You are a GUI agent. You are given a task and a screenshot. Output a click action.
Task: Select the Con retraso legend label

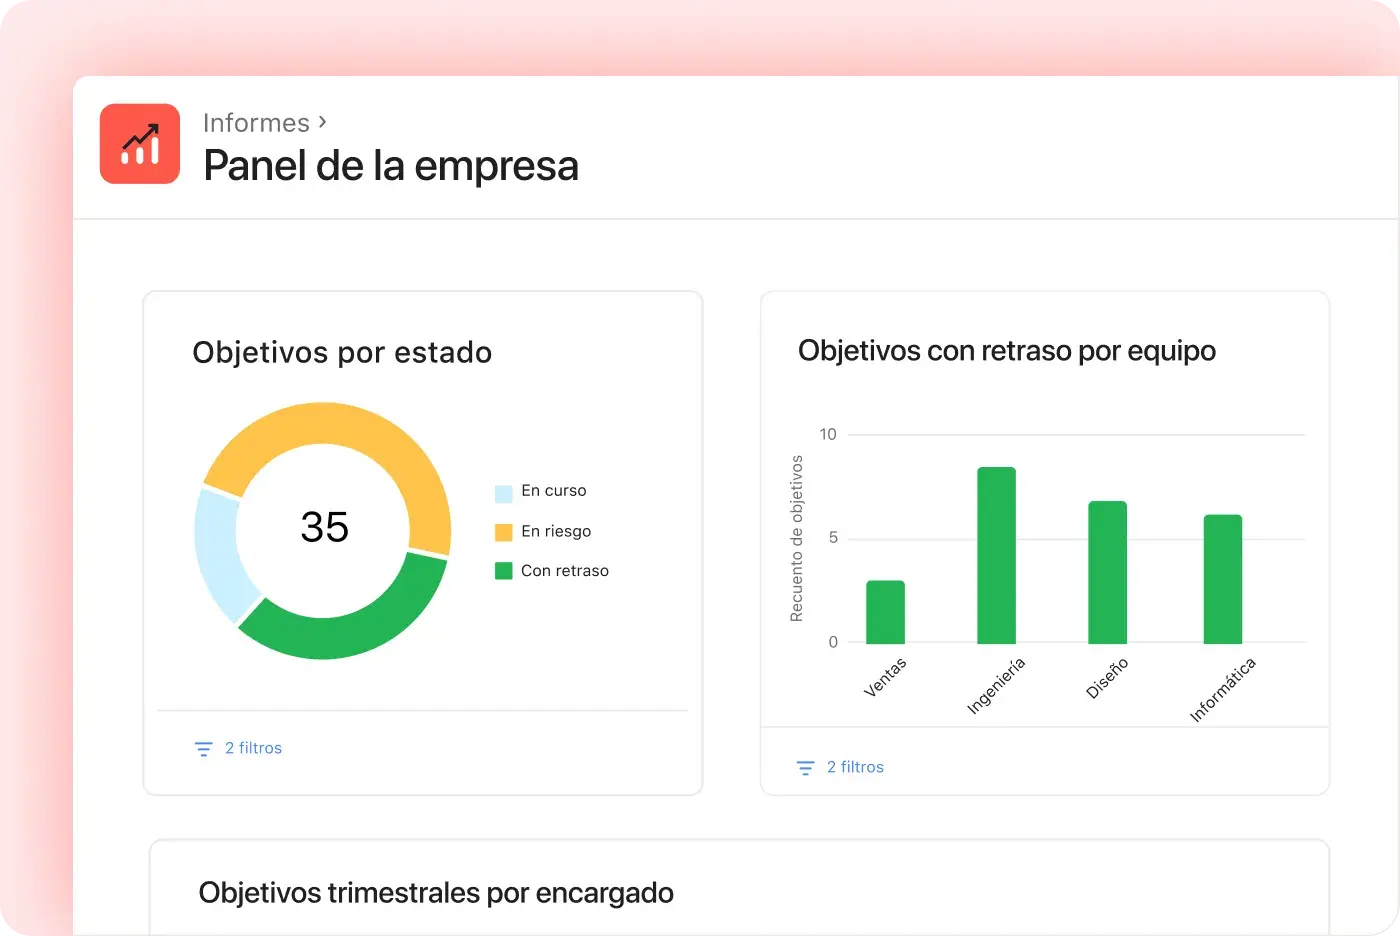565,571
